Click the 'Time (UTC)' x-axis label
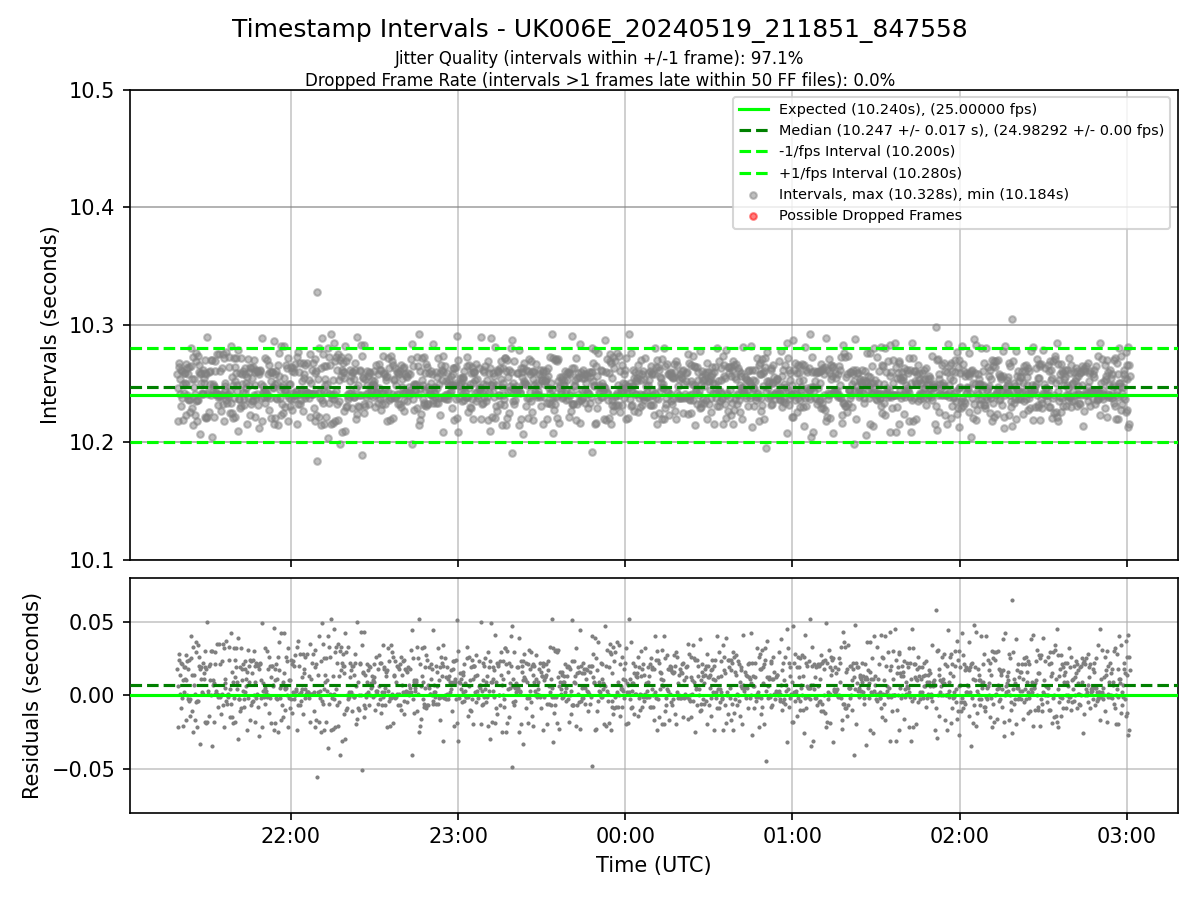 point(653,865)
